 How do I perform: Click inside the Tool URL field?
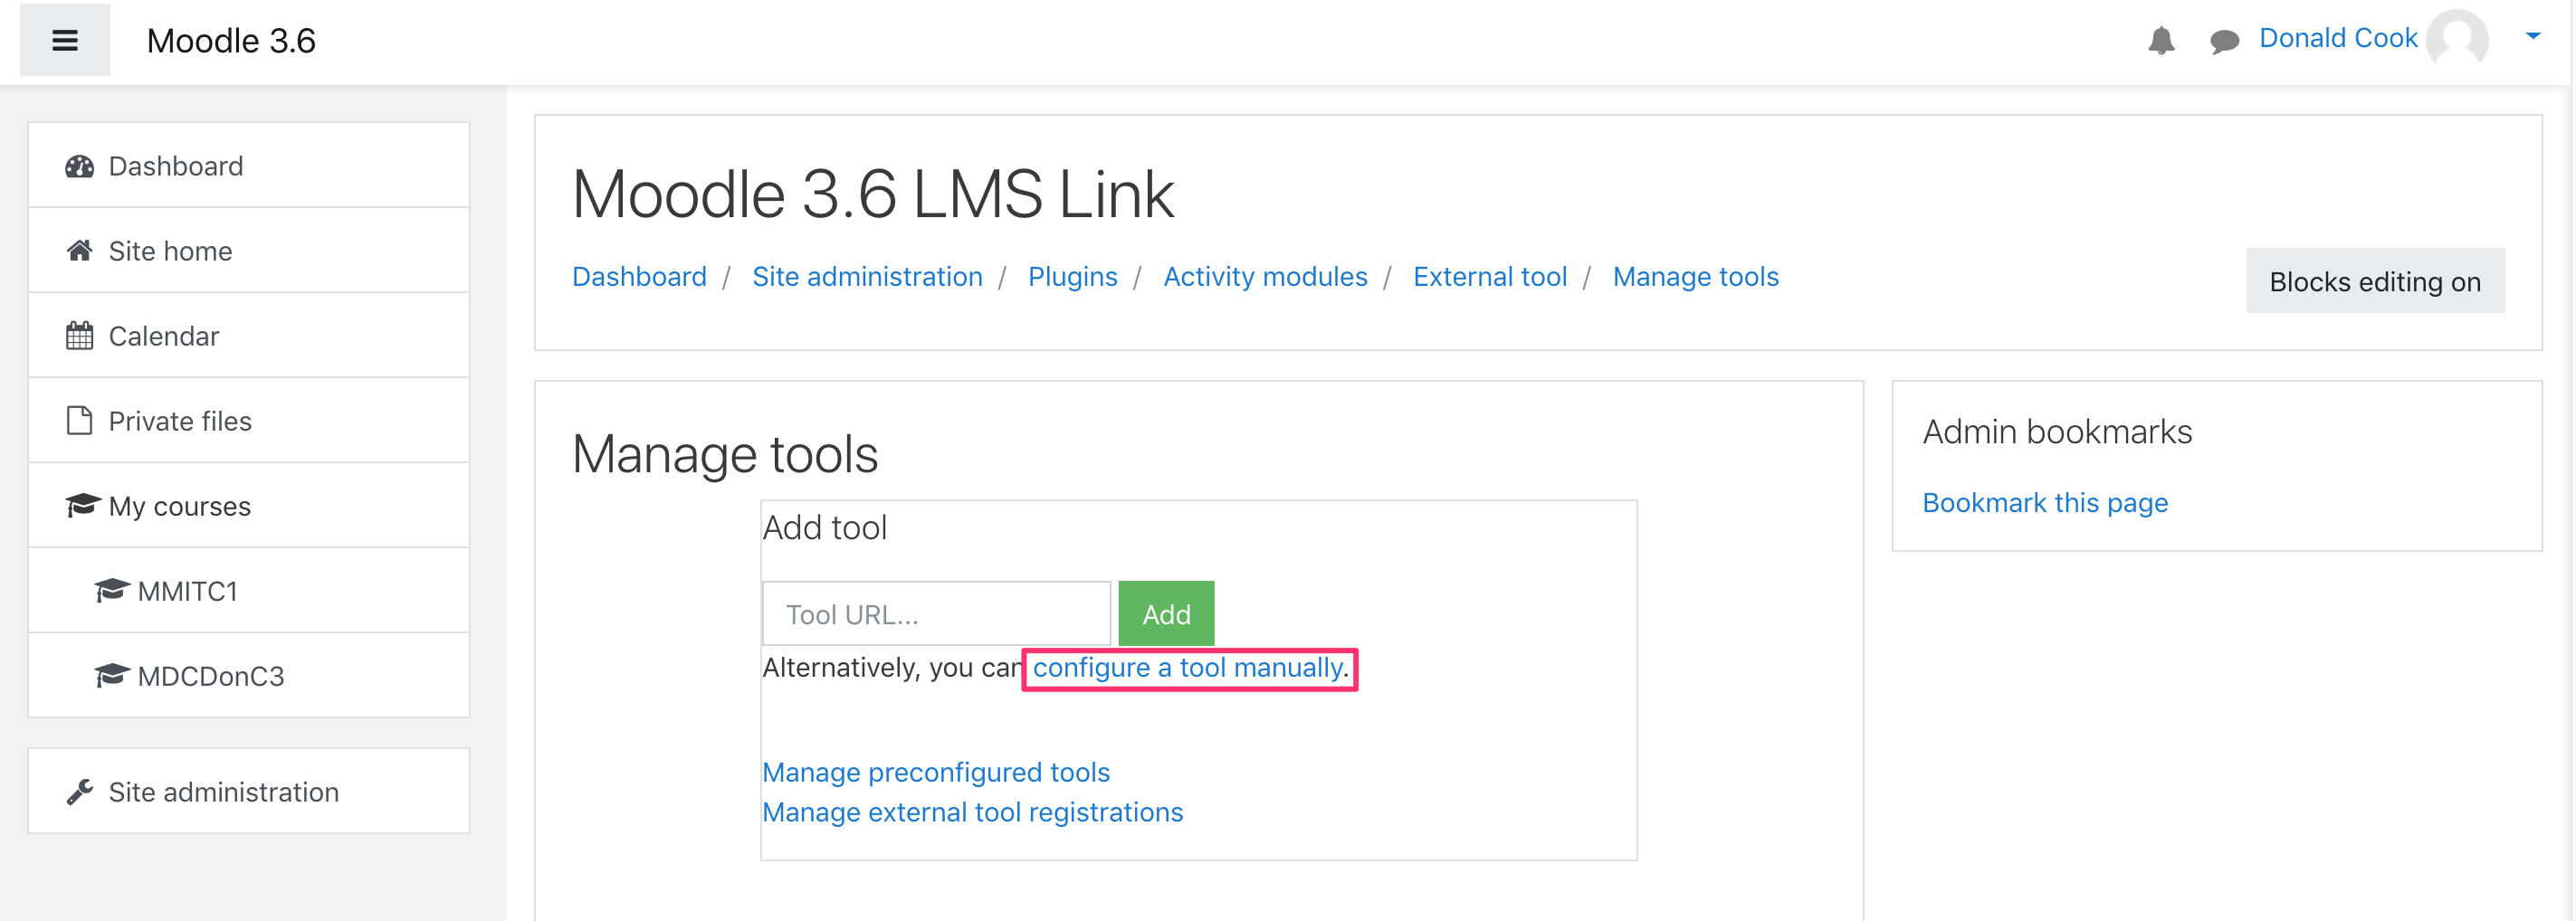936,614
